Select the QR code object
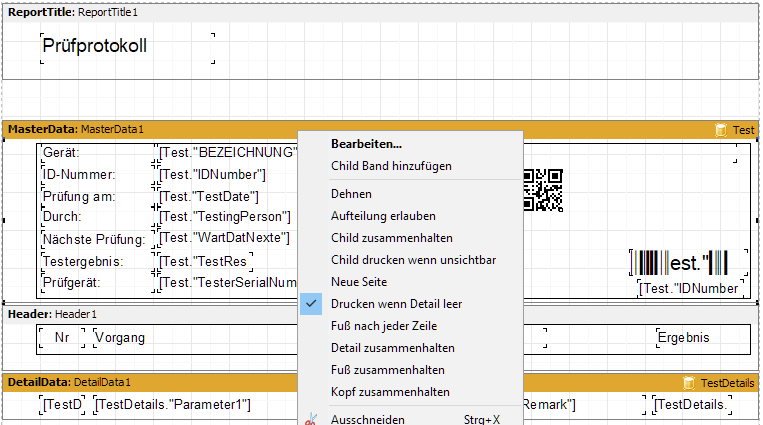This screenshot has height=425, width=763. coord(542,190)
